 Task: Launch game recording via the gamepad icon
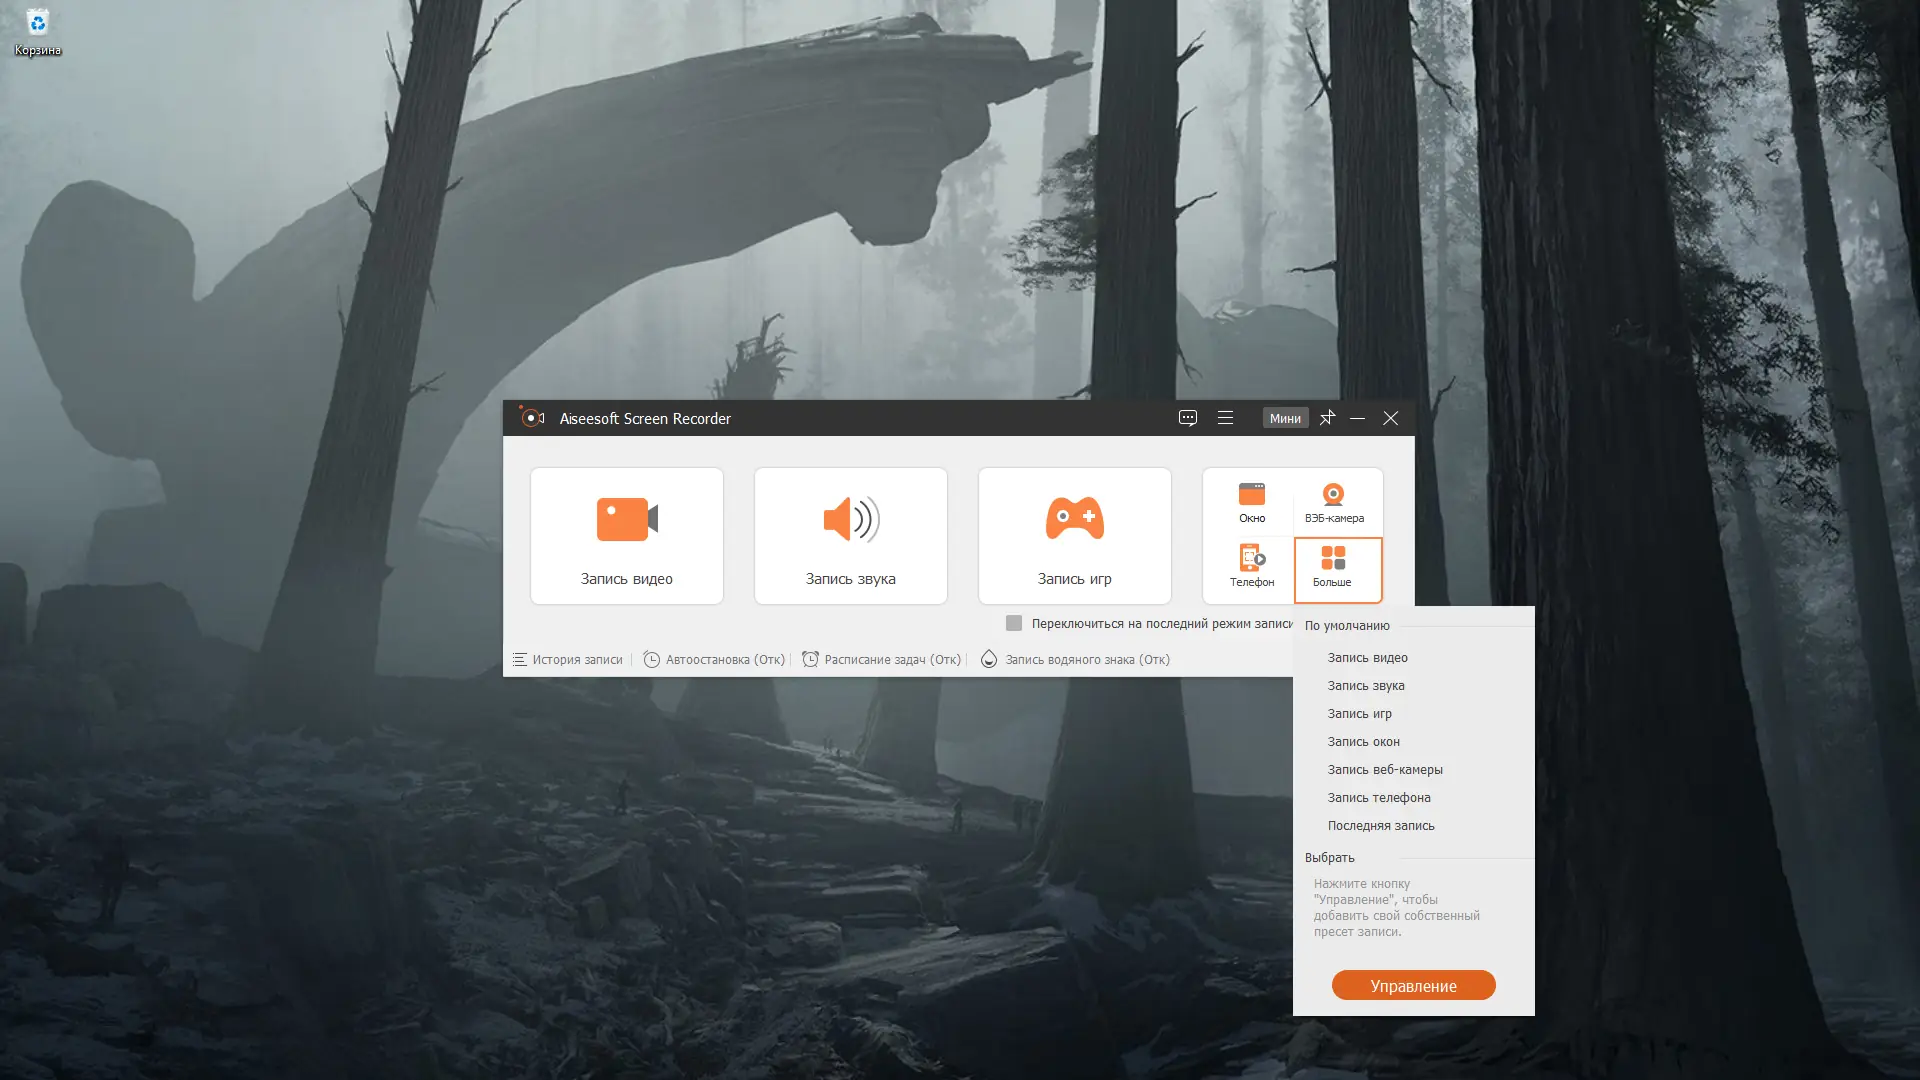coord(1074,519)
